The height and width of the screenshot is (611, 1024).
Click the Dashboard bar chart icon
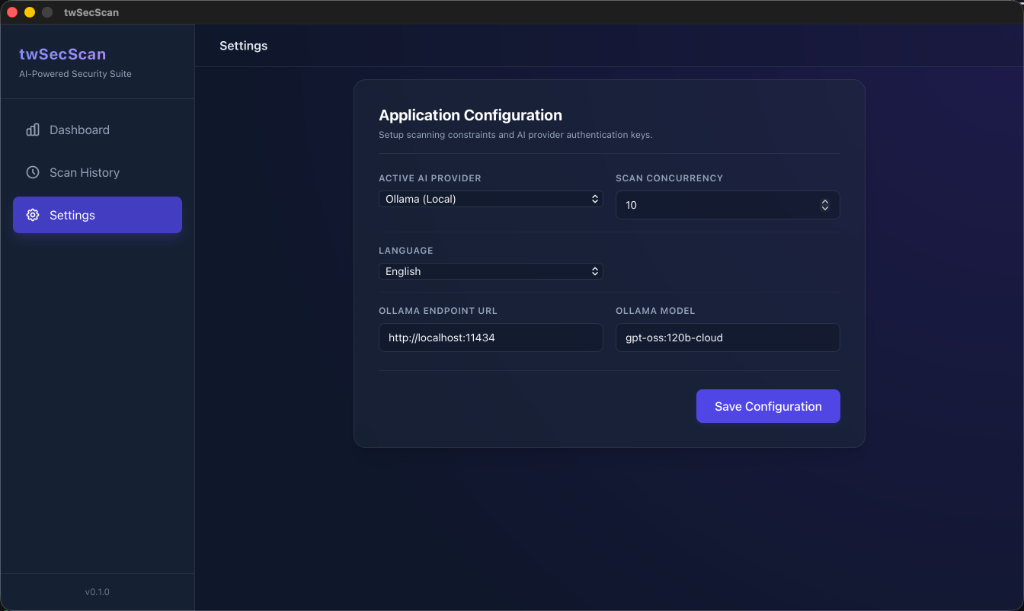[x=33, y=130]
